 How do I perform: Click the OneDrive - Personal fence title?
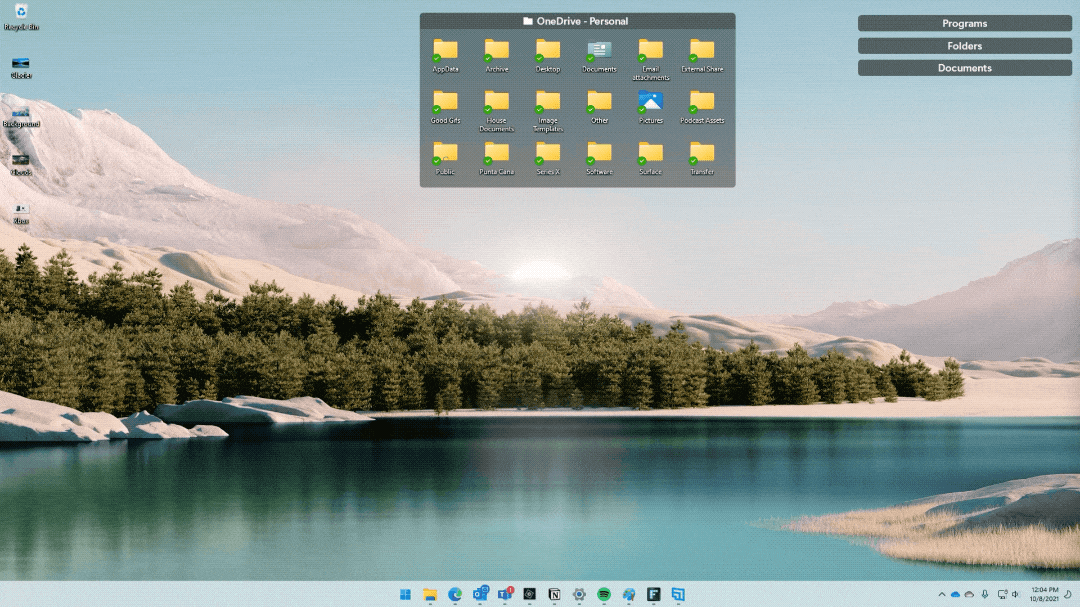coord(577,21)
